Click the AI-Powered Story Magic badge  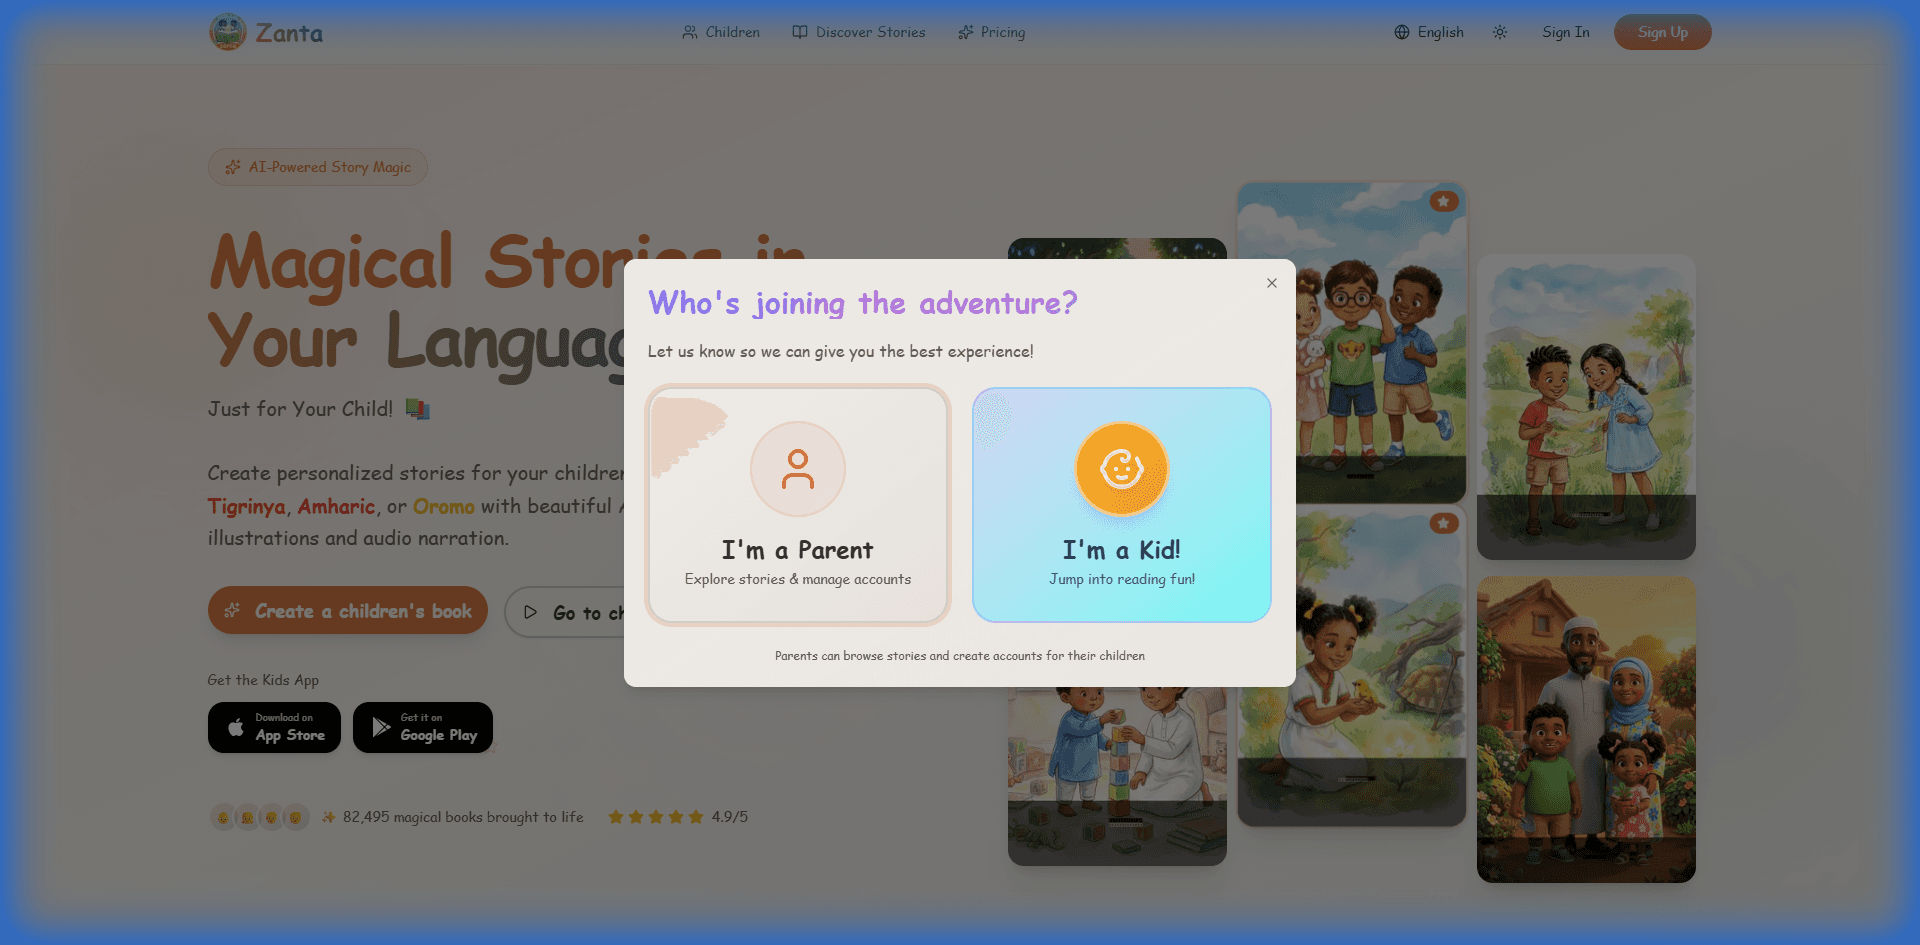coord(318,167)
